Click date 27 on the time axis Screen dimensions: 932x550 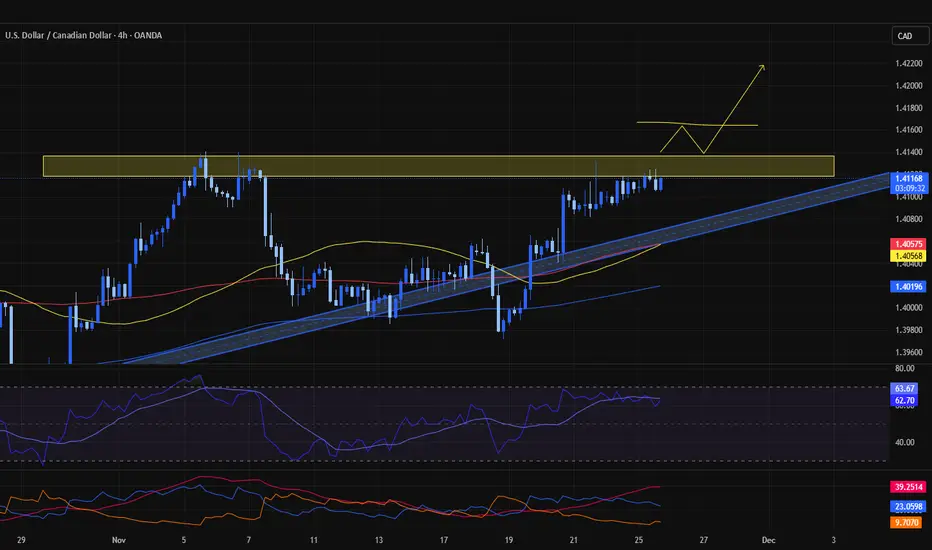(704, 540)
